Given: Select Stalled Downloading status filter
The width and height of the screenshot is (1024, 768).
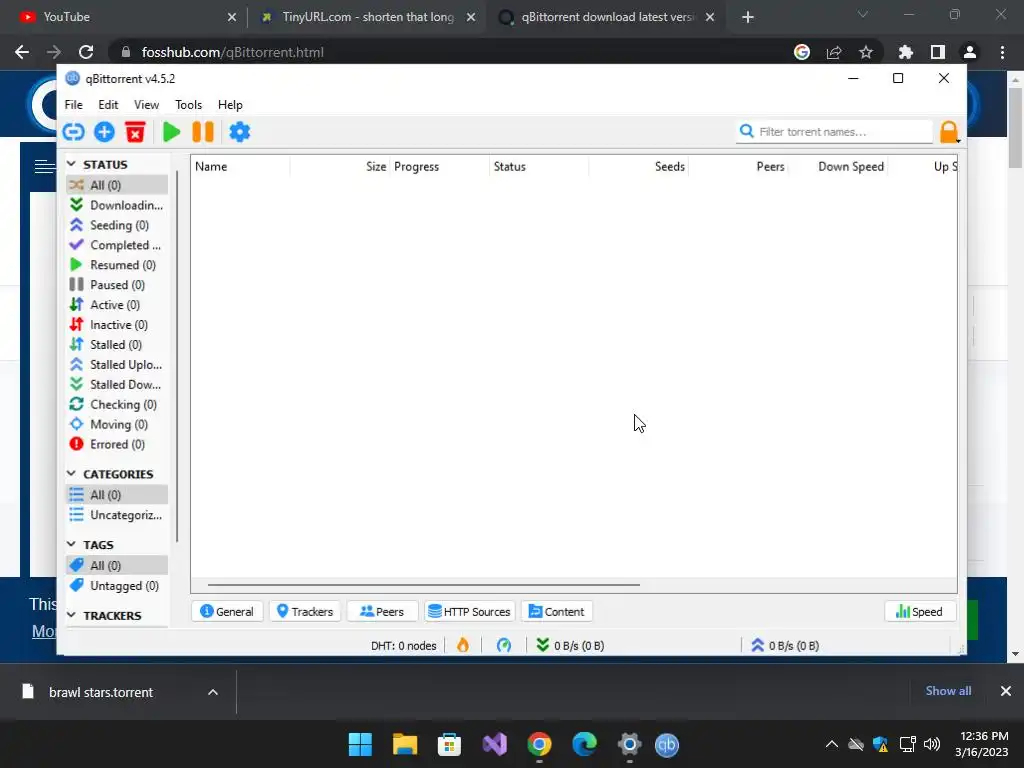Looking at the screenshot, I should pos(116,385).
